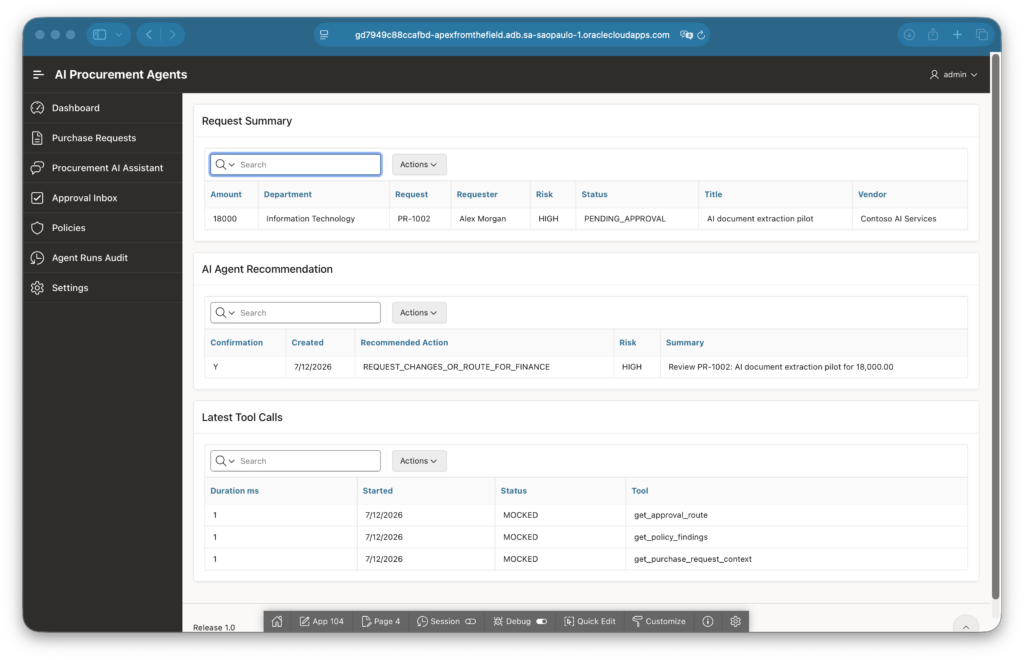
Task: Click the page vertical scrollbar
Action: tap(996, 326)
